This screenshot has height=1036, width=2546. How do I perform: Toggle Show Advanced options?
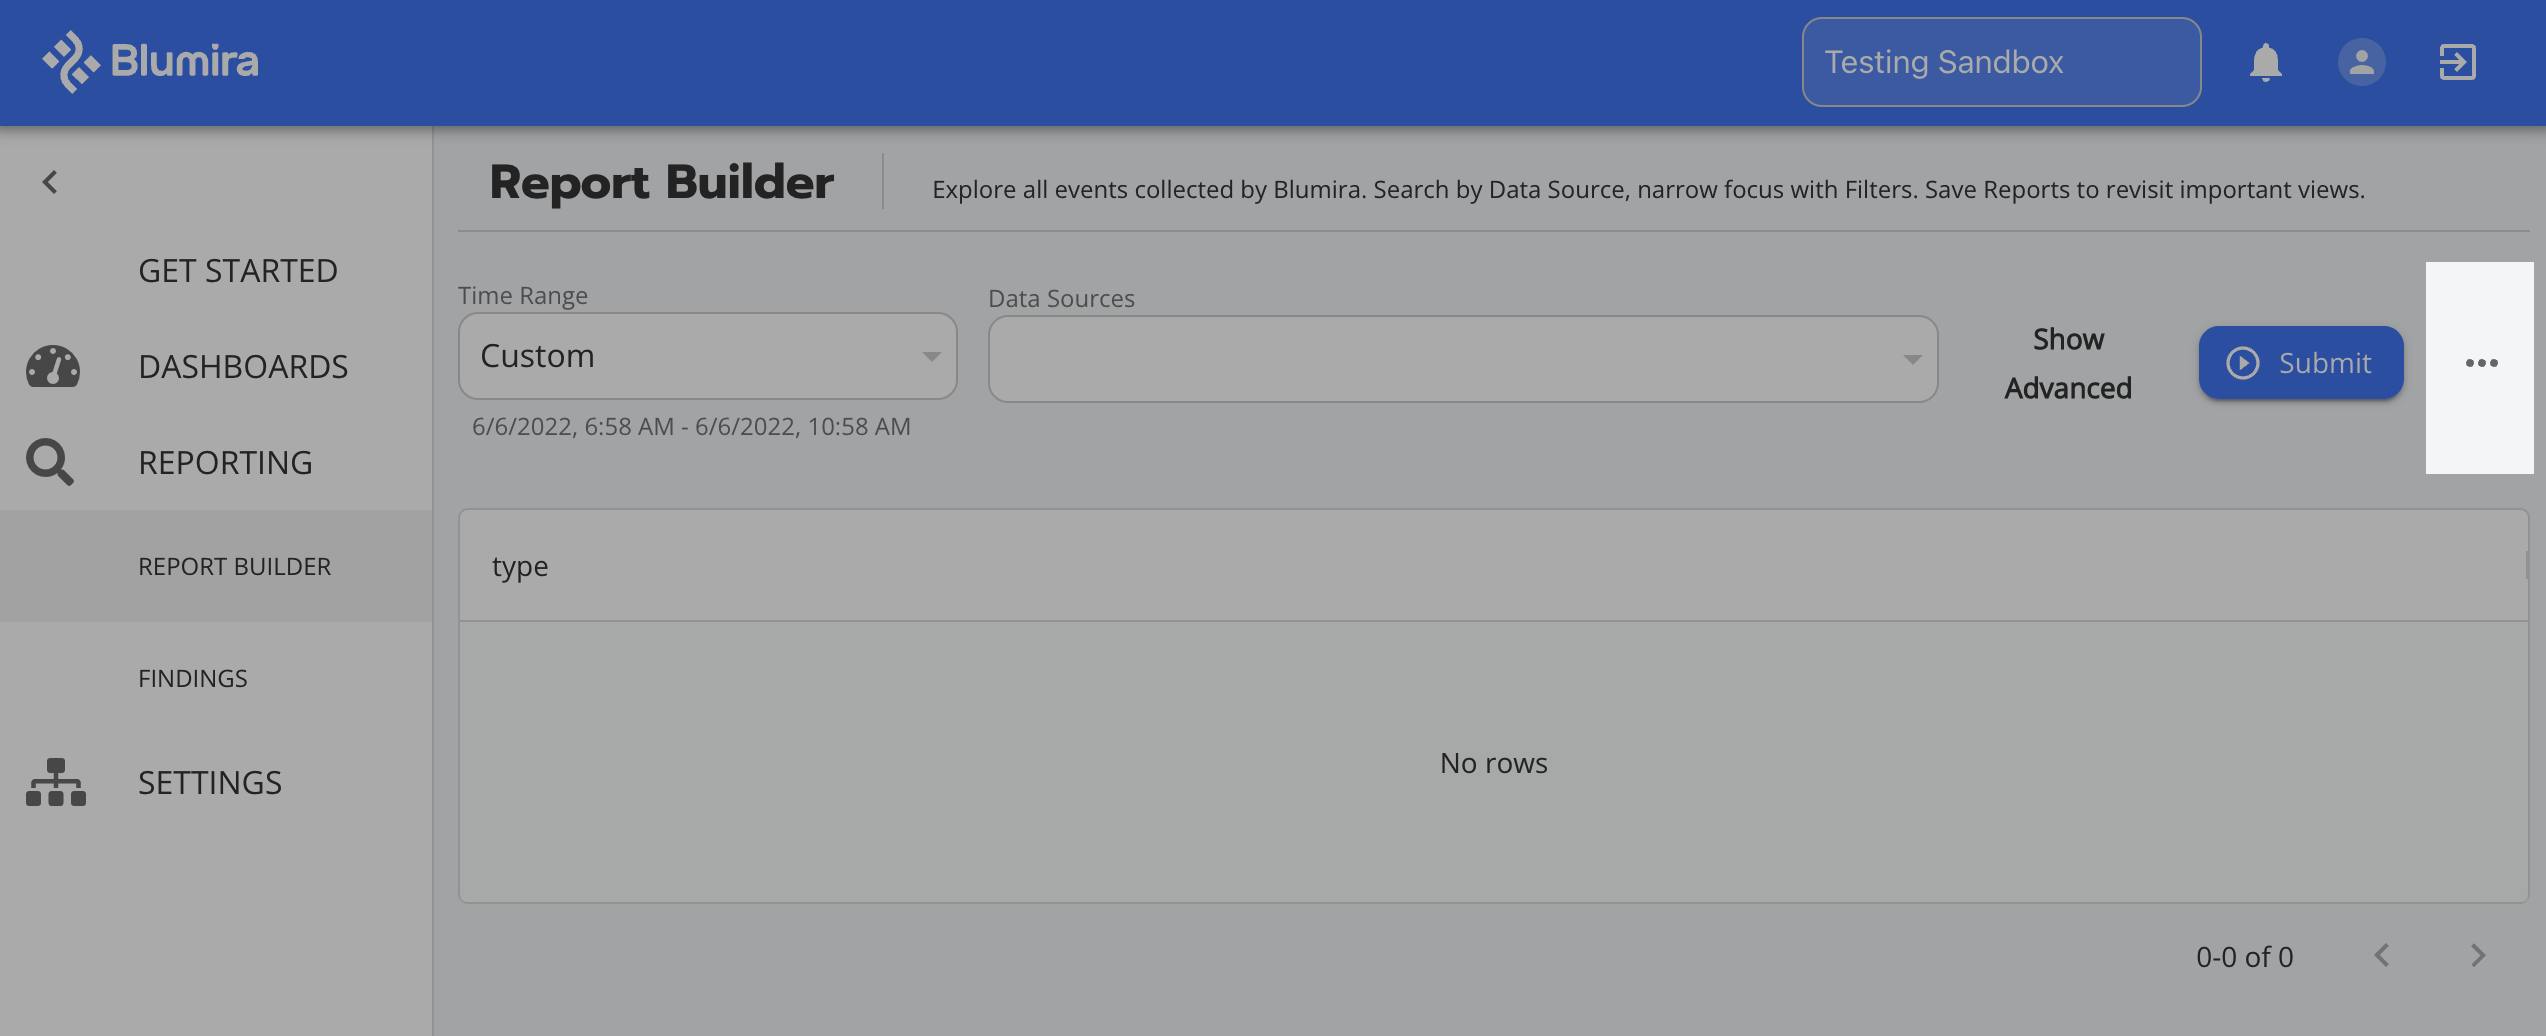[2067, 363]
